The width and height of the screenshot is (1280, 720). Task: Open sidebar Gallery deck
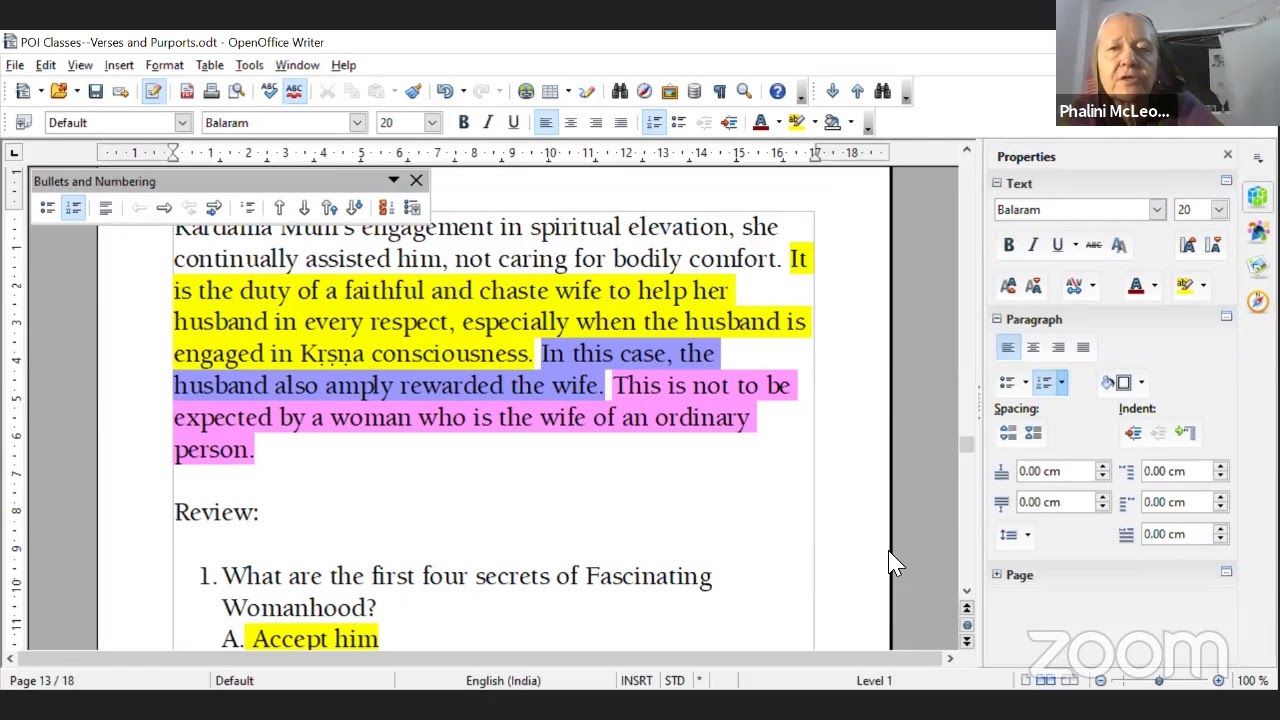tap(1258, 266)
